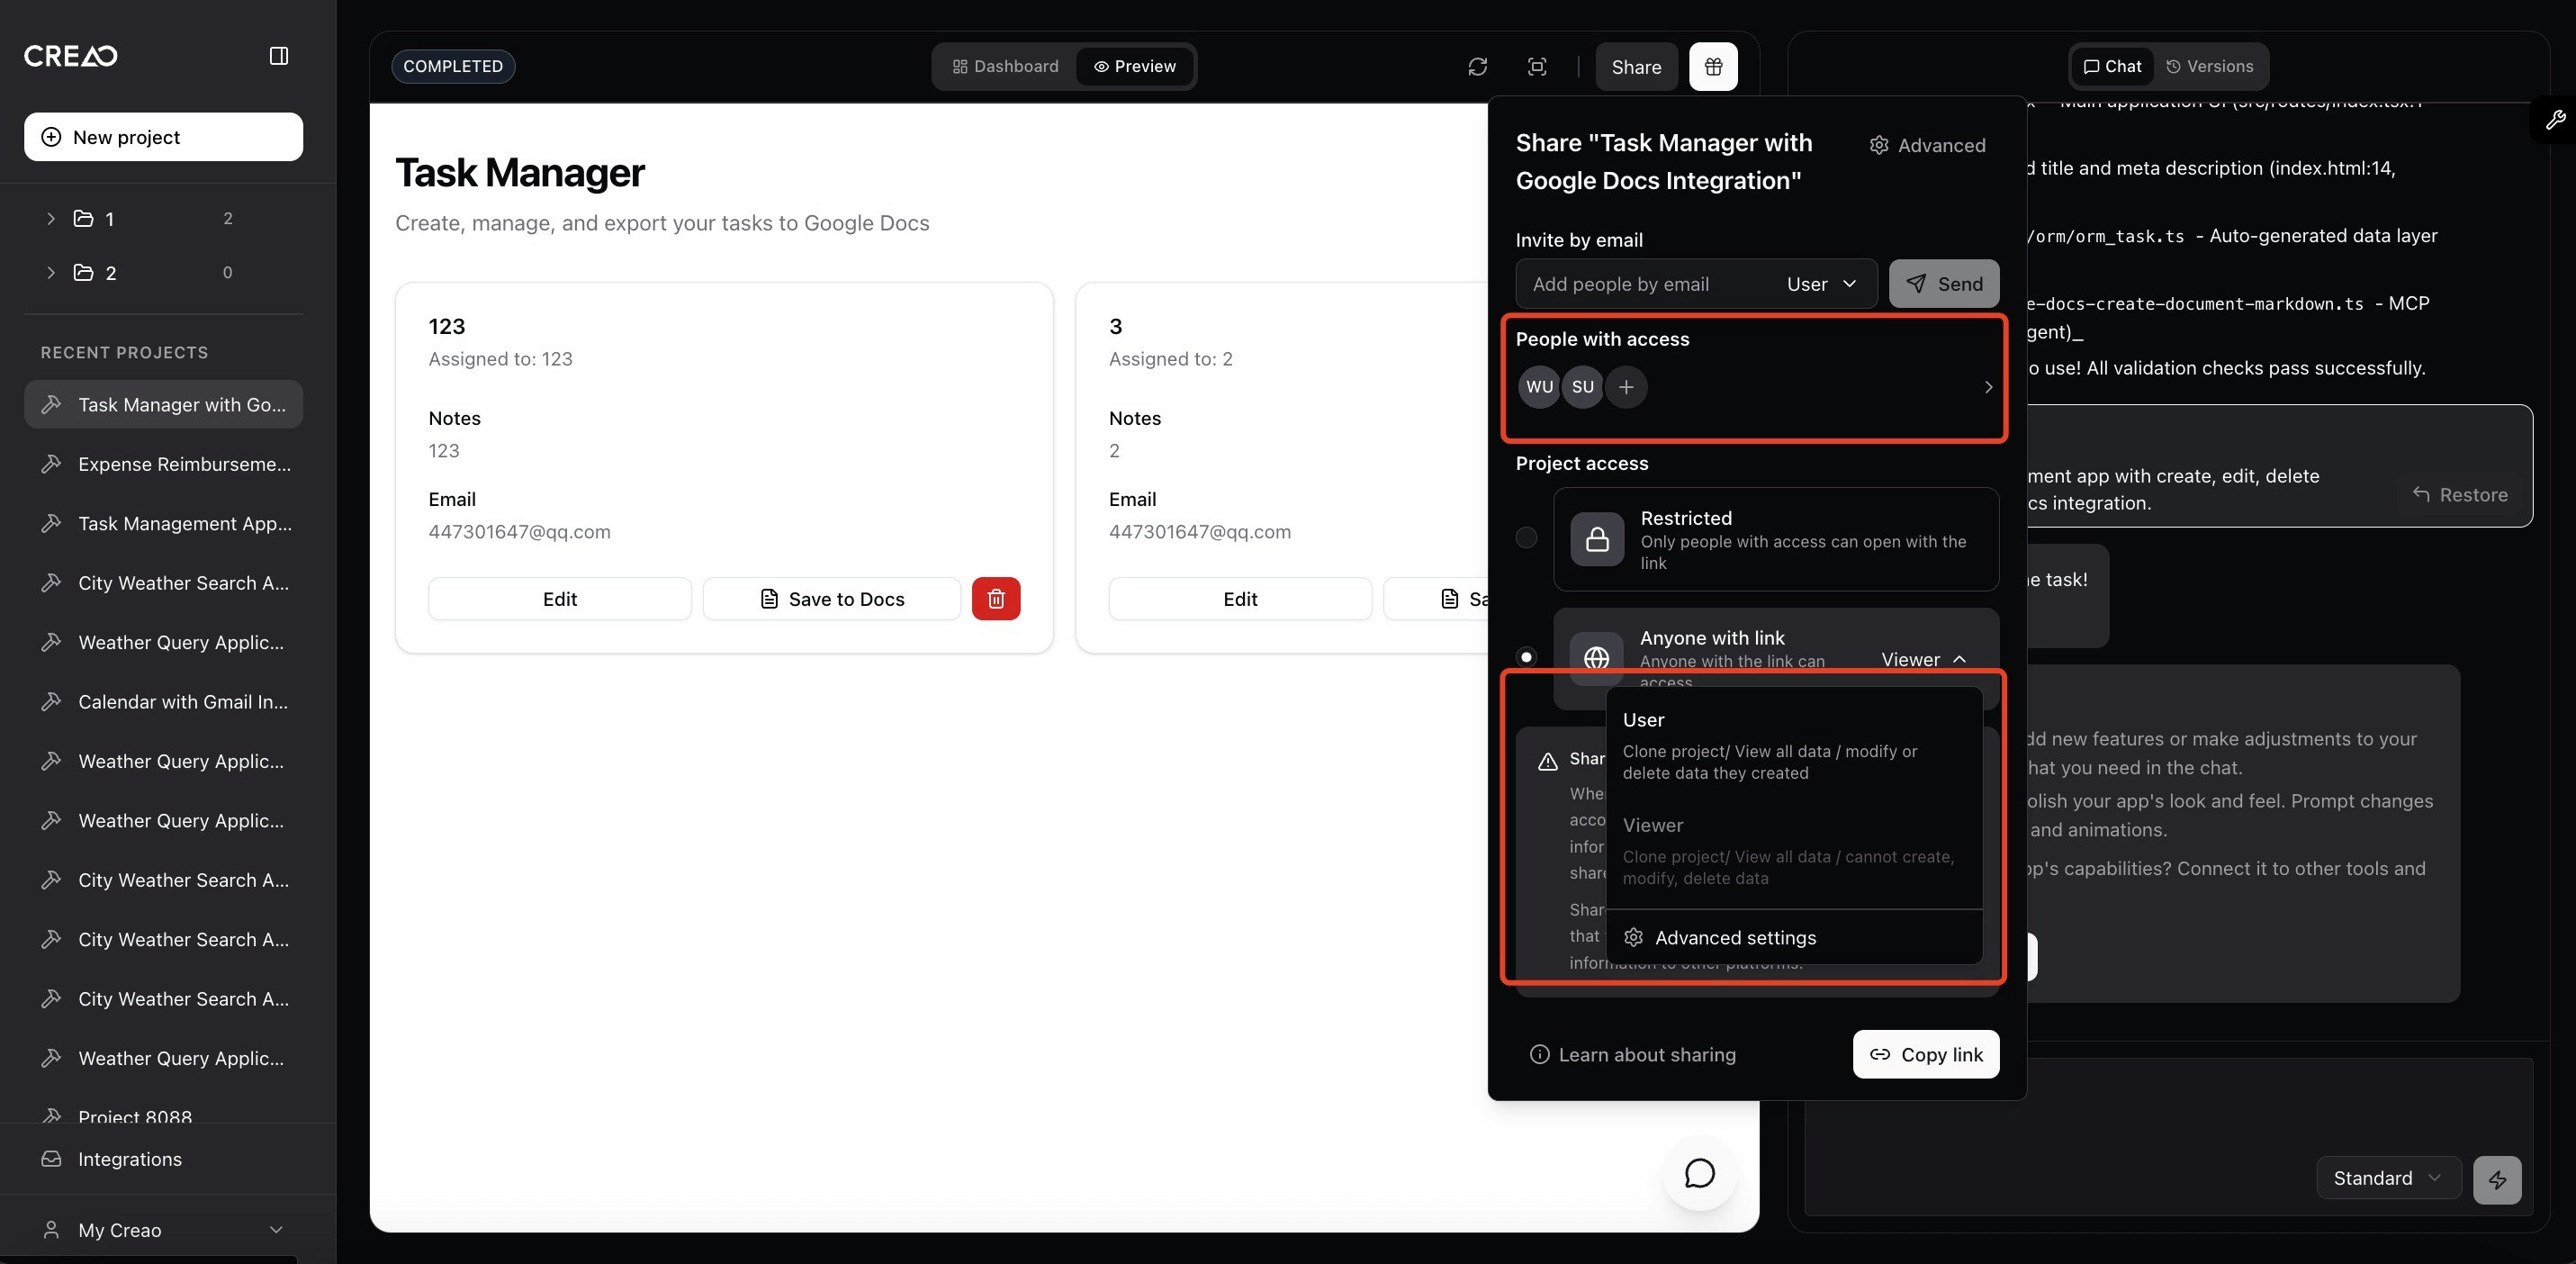Click the wrench icon at right edge
The height and width of the screenshot is (1264, 2576).
pyautogui.click(x=2555, y=120)
